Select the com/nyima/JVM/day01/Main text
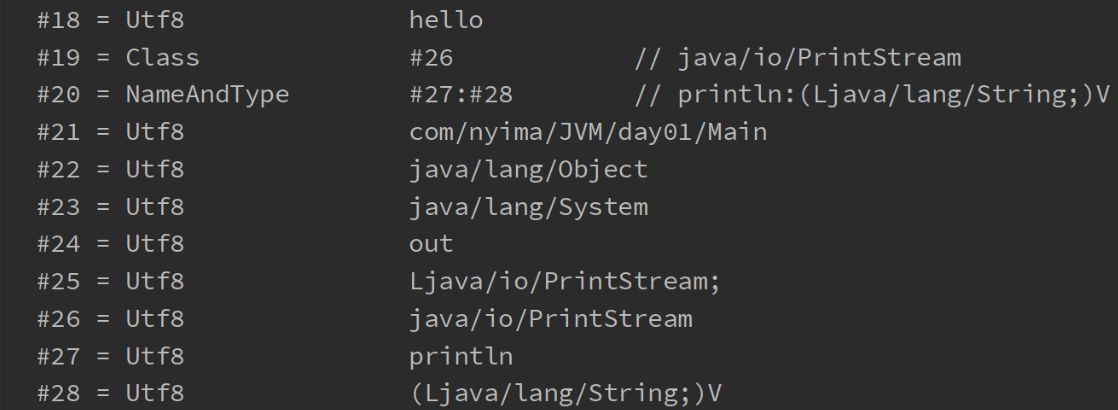This screenshot has height=410, width=1118. [x=588, y=132]
